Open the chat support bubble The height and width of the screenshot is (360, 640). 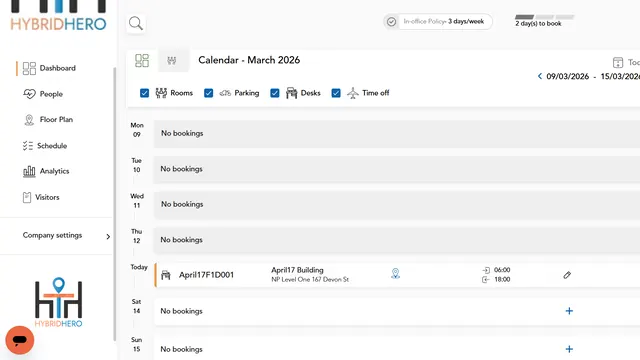20,340
